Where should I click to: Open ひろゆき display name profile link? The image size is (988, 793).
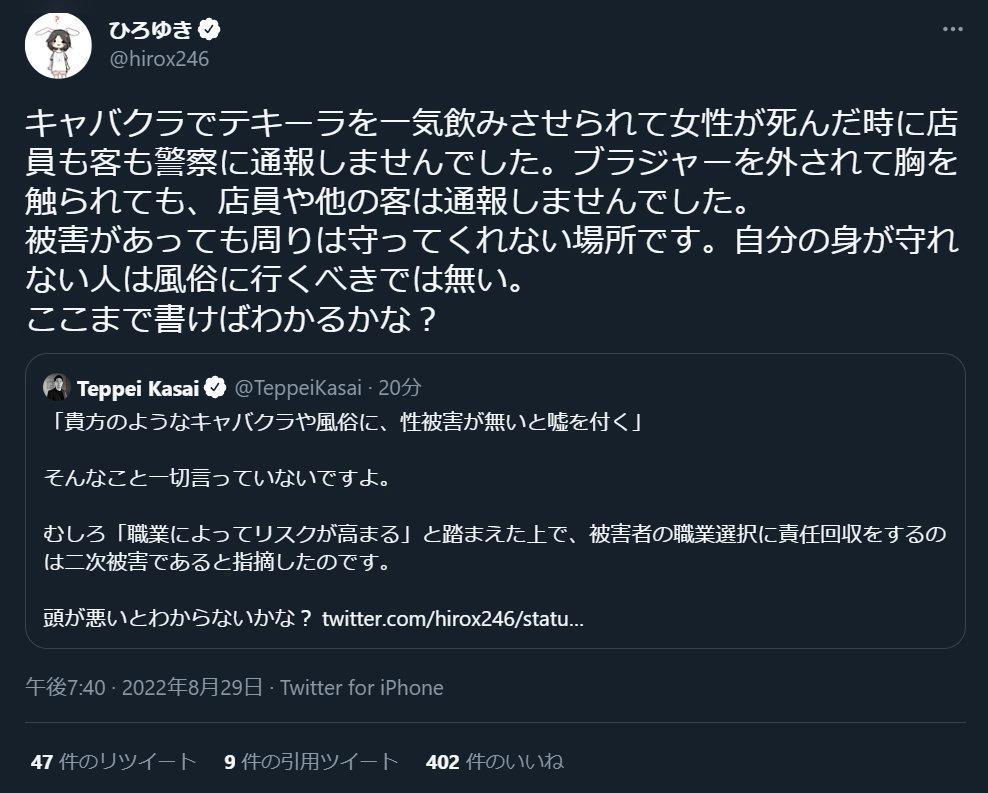pyautogui.click(x=152, y=31)
